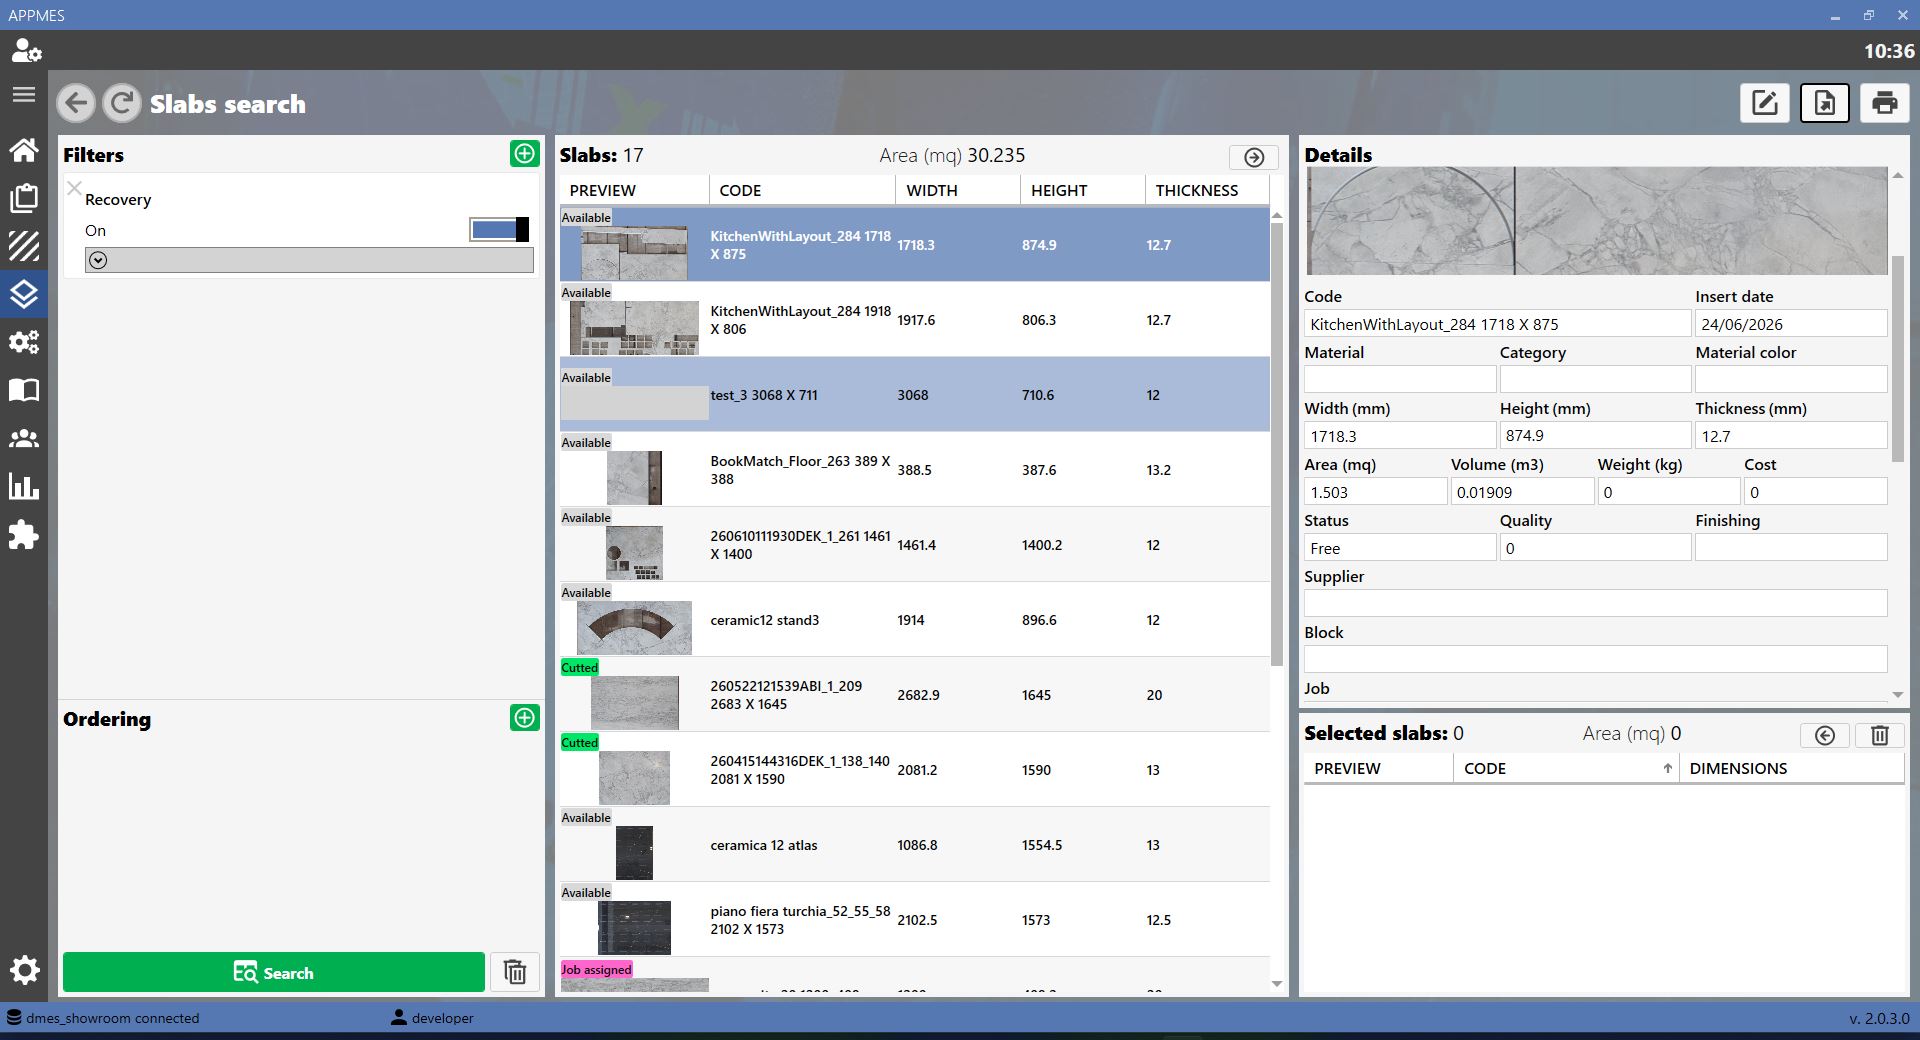The image size is (1920, 1040).
Task: Click the printer icon in the top toolbar
Action: click(1885, 103)
